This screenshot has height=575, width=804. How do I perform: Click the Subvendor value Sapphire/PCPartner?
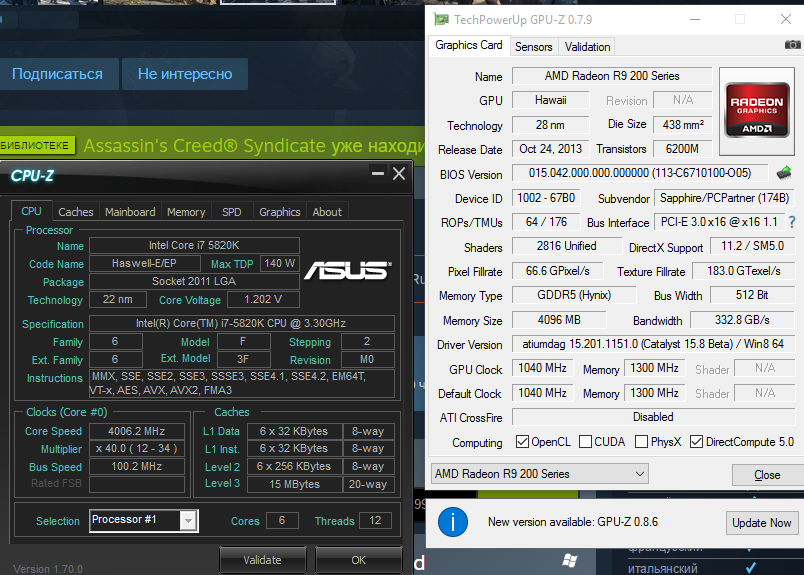(724, 198)
